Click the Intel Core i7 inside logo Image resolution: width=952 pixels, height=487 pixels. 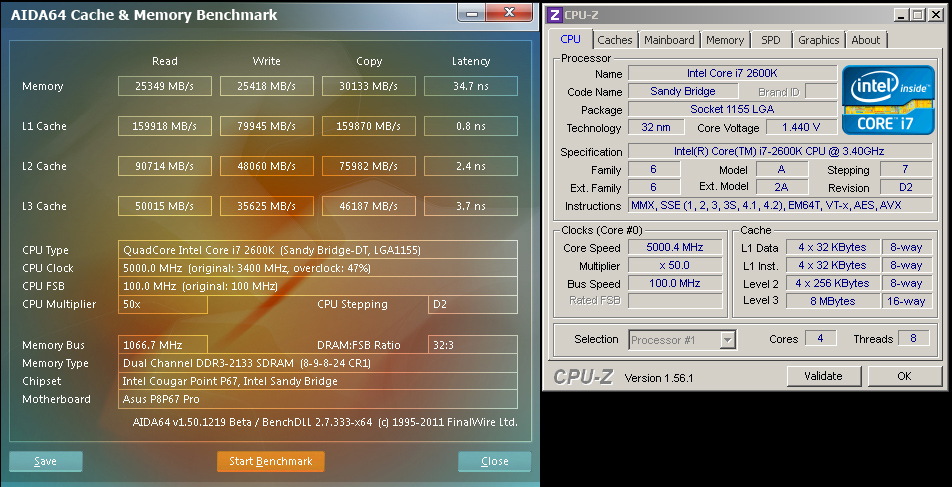(887, 100)
